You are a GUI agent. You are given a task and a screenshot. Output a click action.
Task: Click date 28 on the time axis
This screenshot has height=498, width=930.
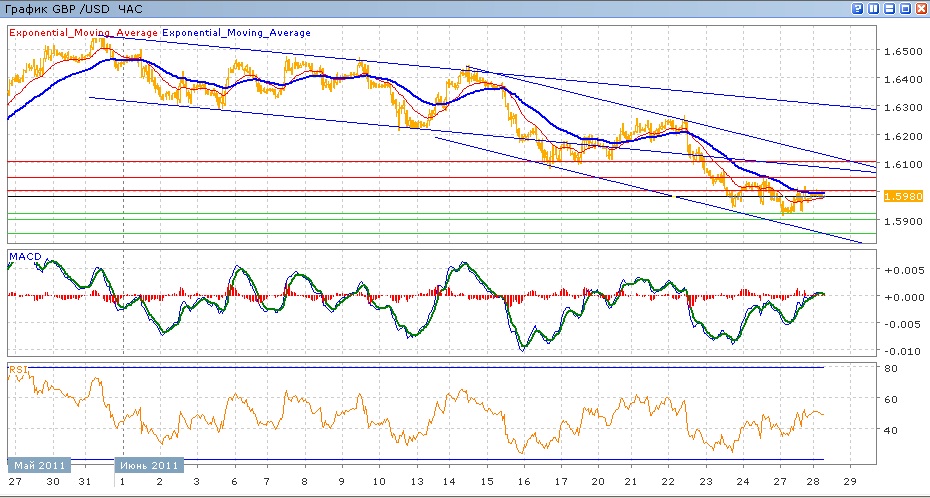(813, 482)
